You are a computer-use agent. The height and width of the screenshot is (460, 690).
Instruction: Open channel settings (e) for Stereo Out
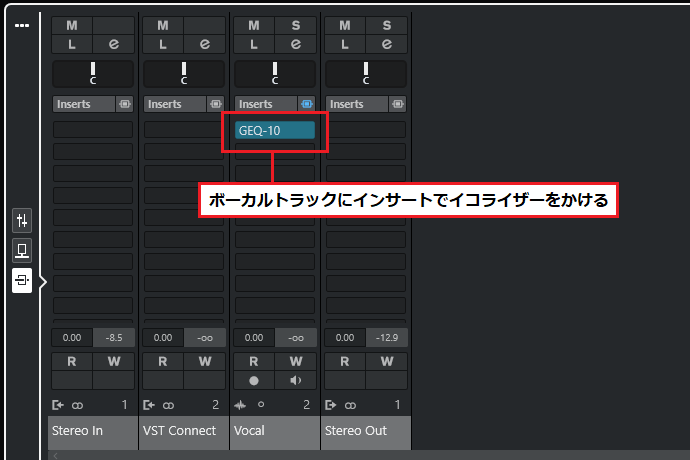387,44
